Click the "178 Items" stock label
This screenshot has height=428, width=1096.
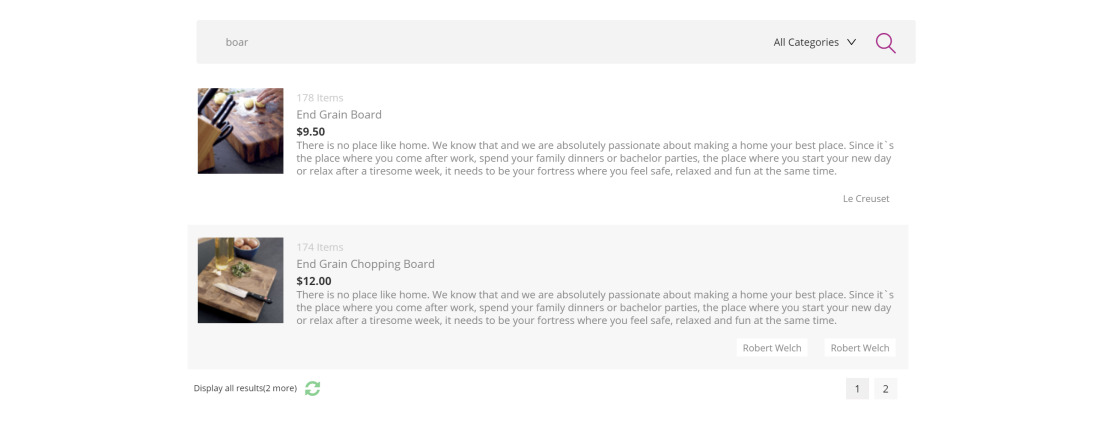[320, 98]
